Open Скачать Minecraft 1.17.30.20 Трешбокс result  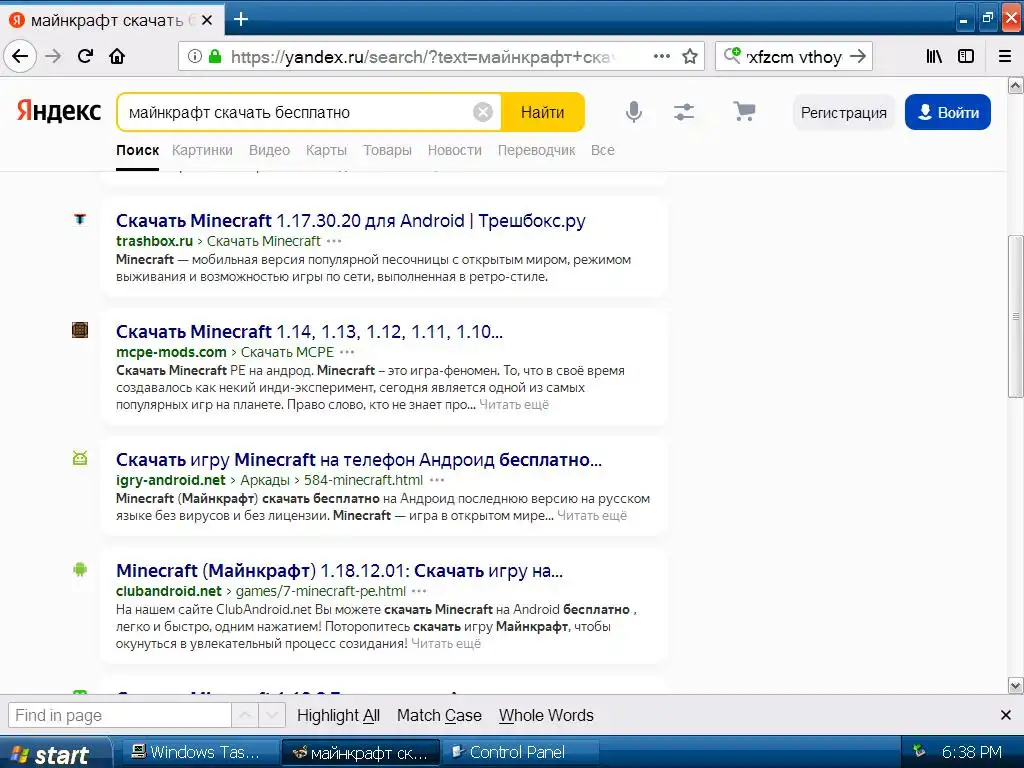tap(351, 221)
